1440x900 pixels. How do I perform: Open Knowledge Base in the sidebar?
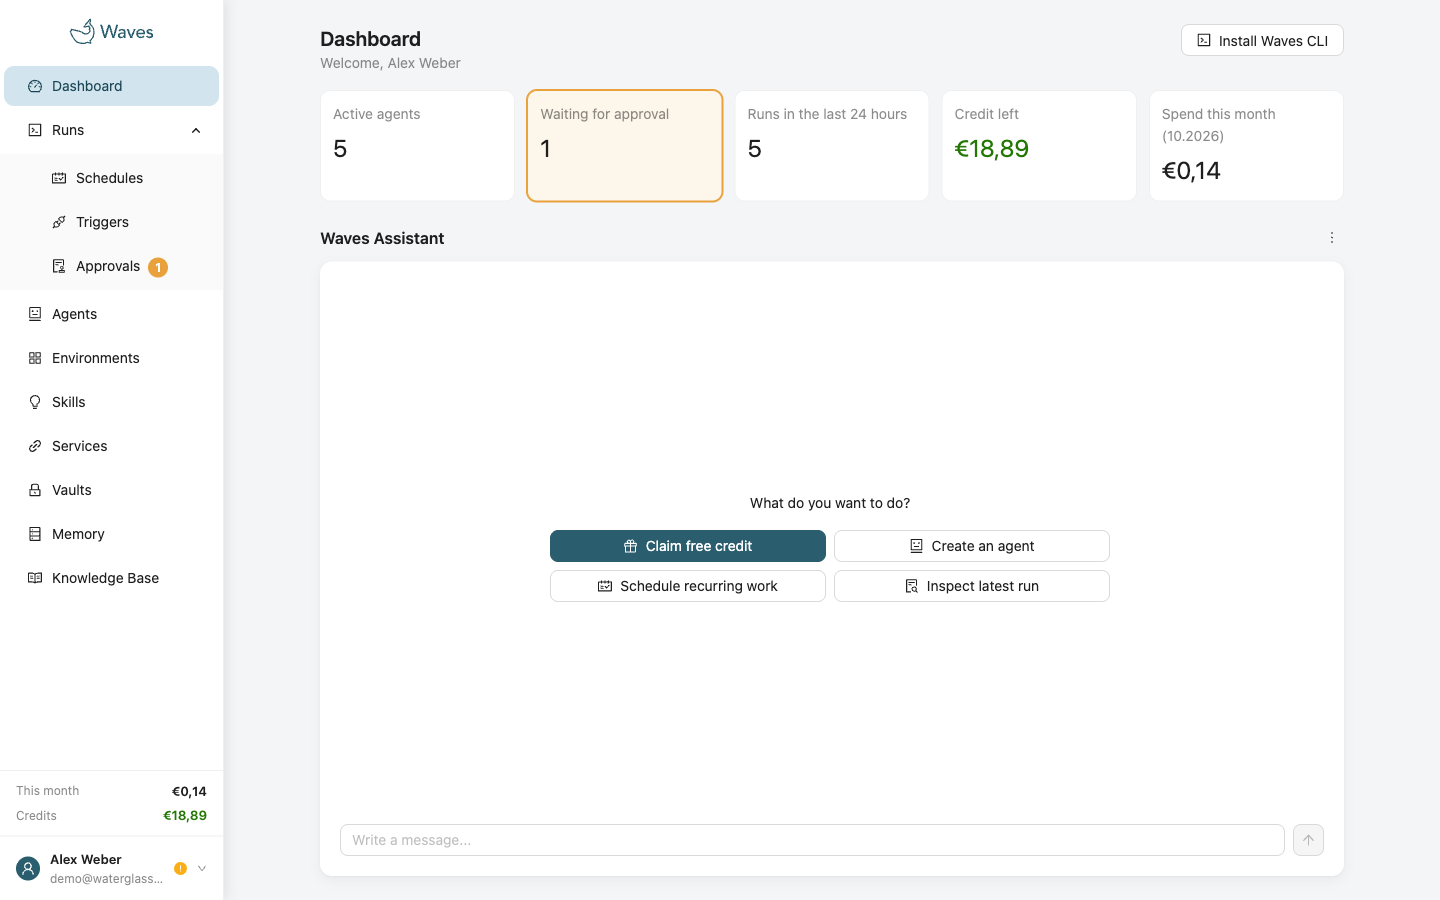tap(111, 578)
